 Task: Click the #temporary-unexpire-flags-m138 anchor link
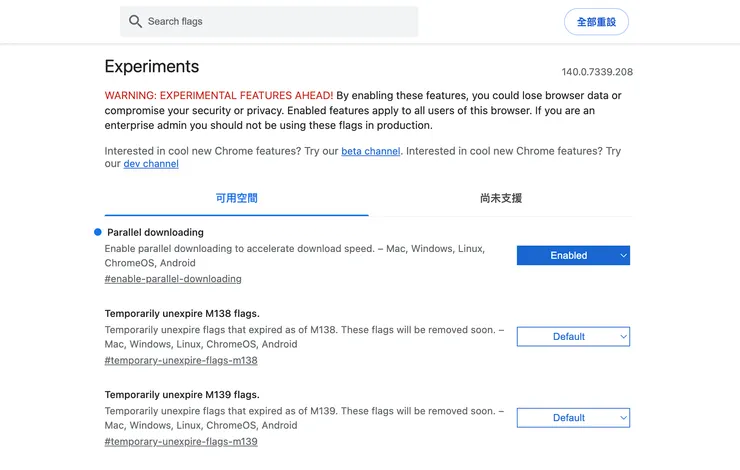pos(181,360)
